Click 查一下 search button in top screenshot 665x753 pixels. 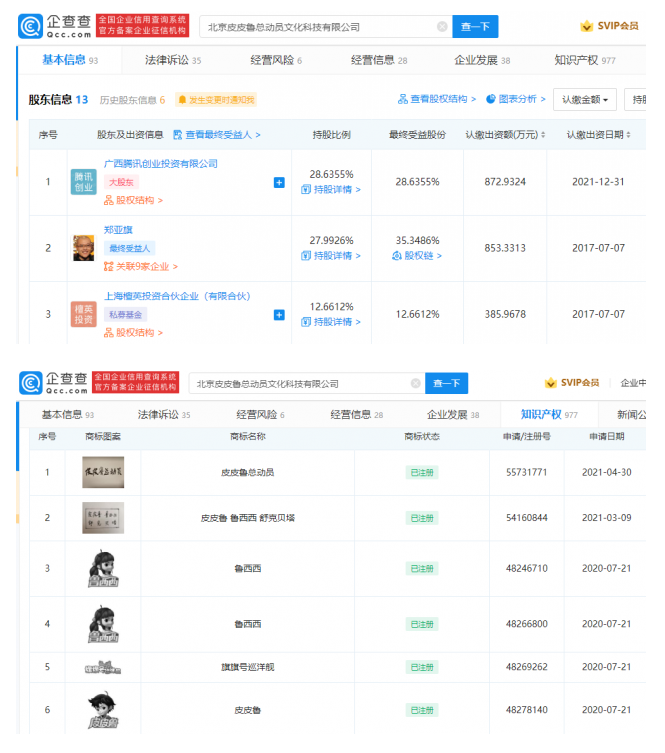coord(475,26)
